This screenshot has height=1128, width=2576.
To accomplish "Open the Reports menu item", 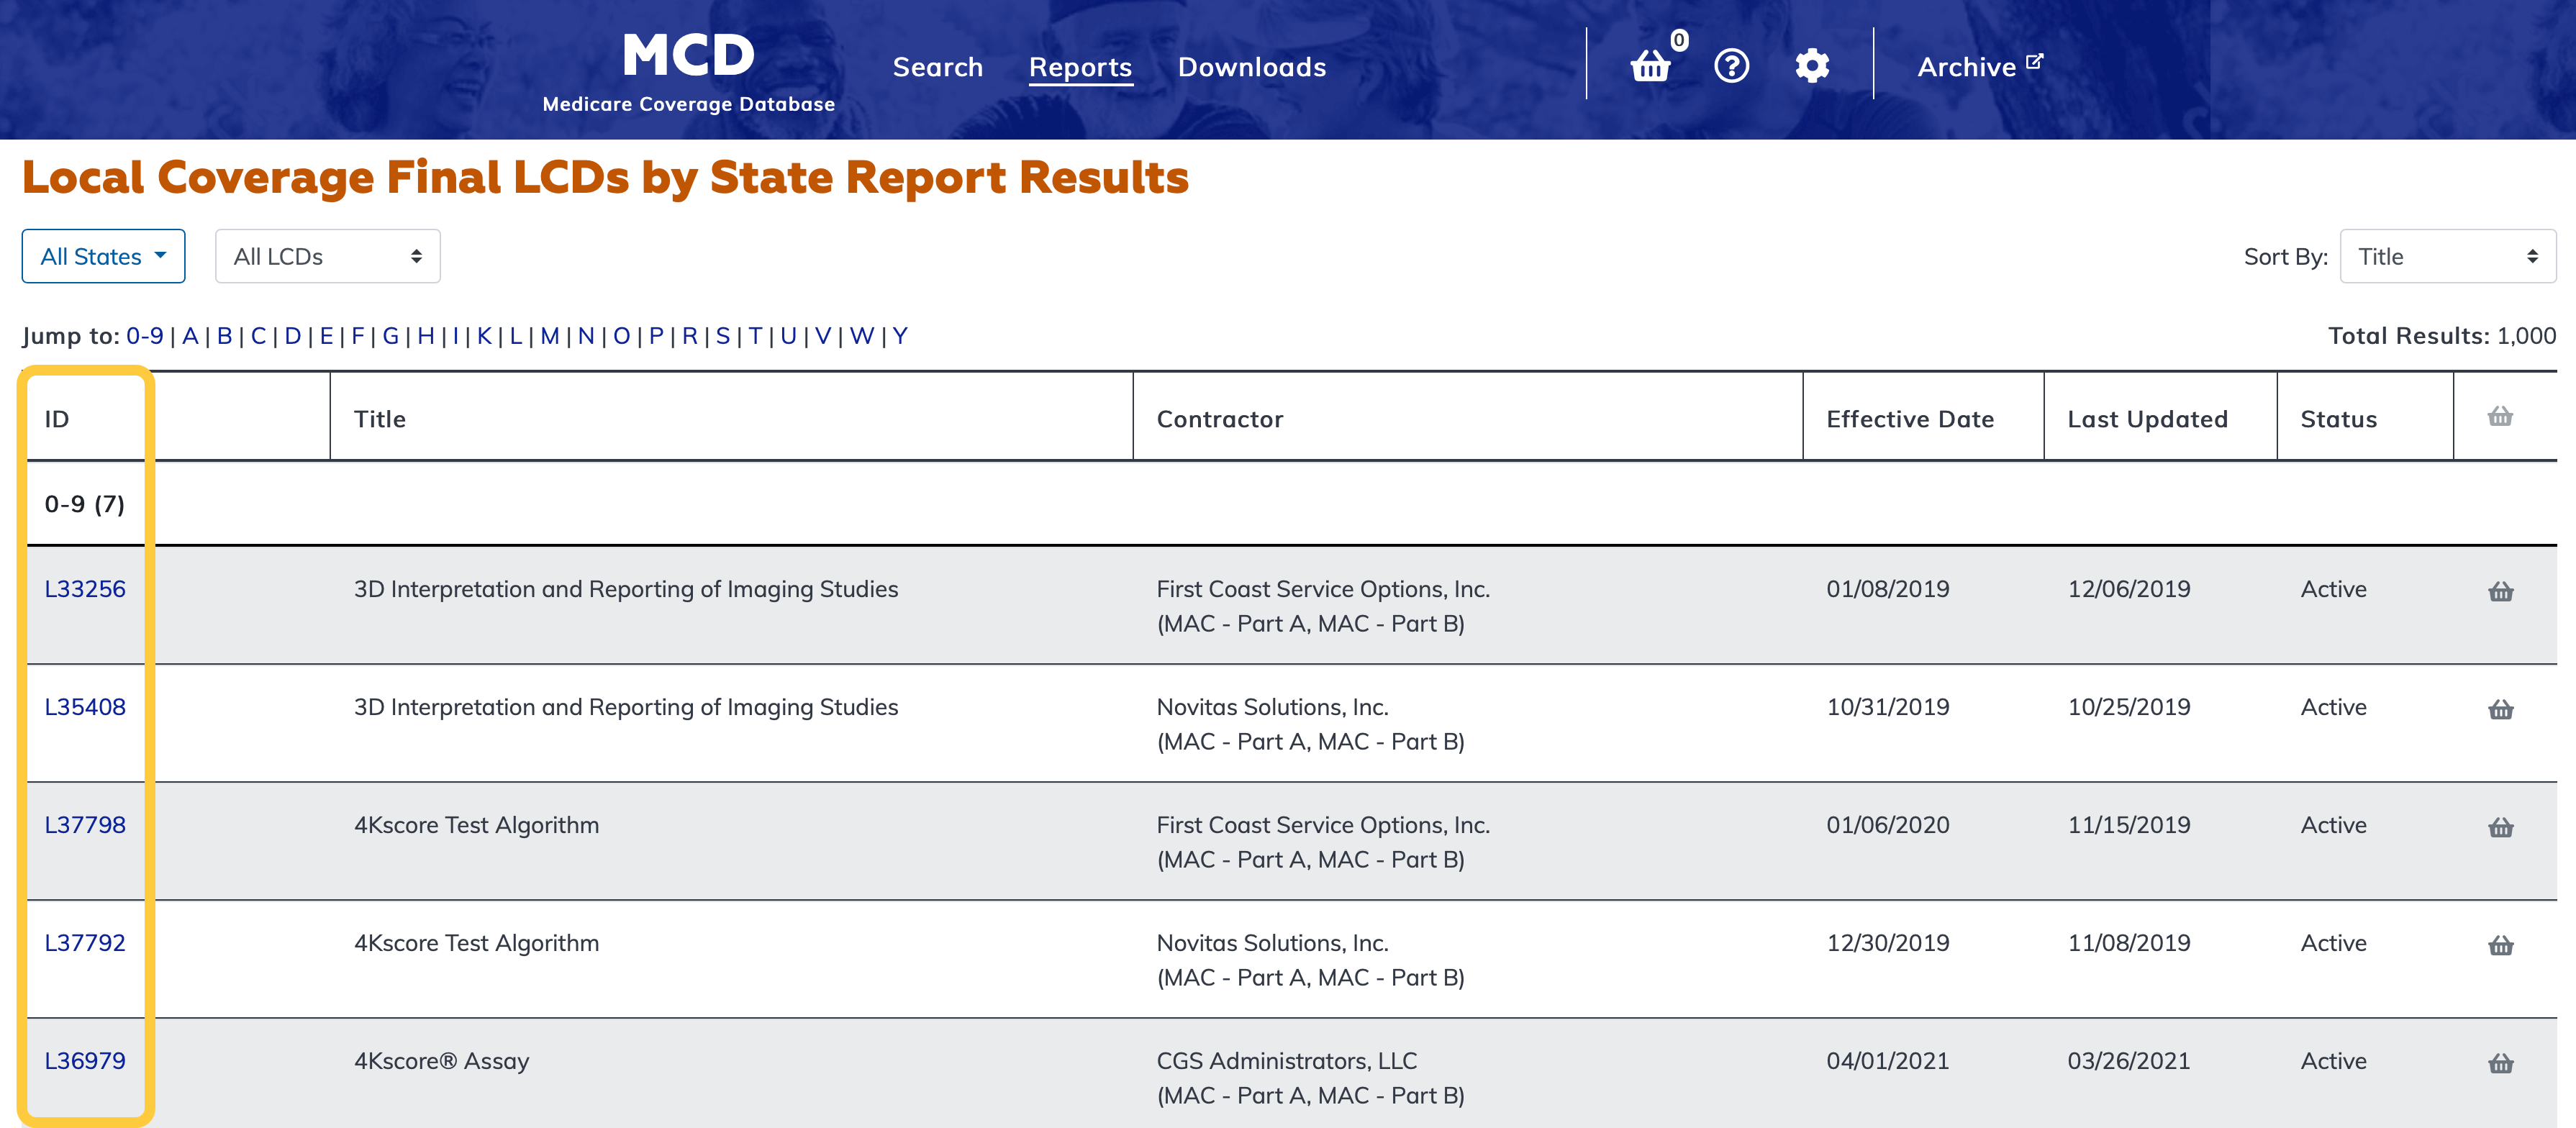I will point(1080,67).
